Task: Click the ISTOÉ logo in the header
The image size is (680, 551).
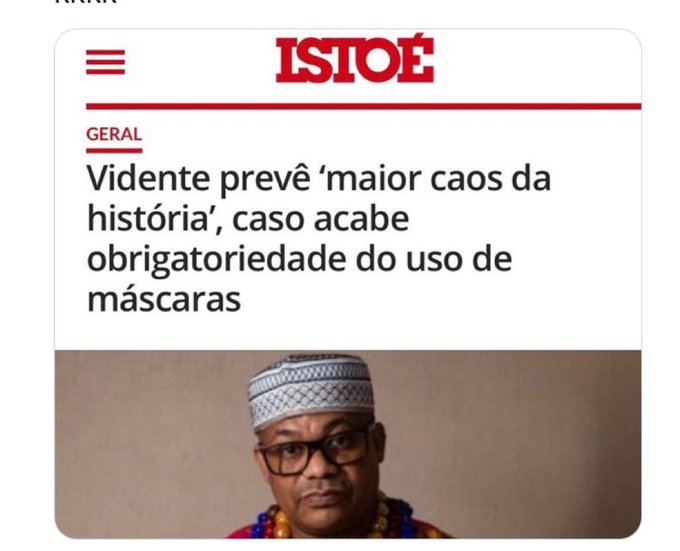Action: [x=355, y=59]
